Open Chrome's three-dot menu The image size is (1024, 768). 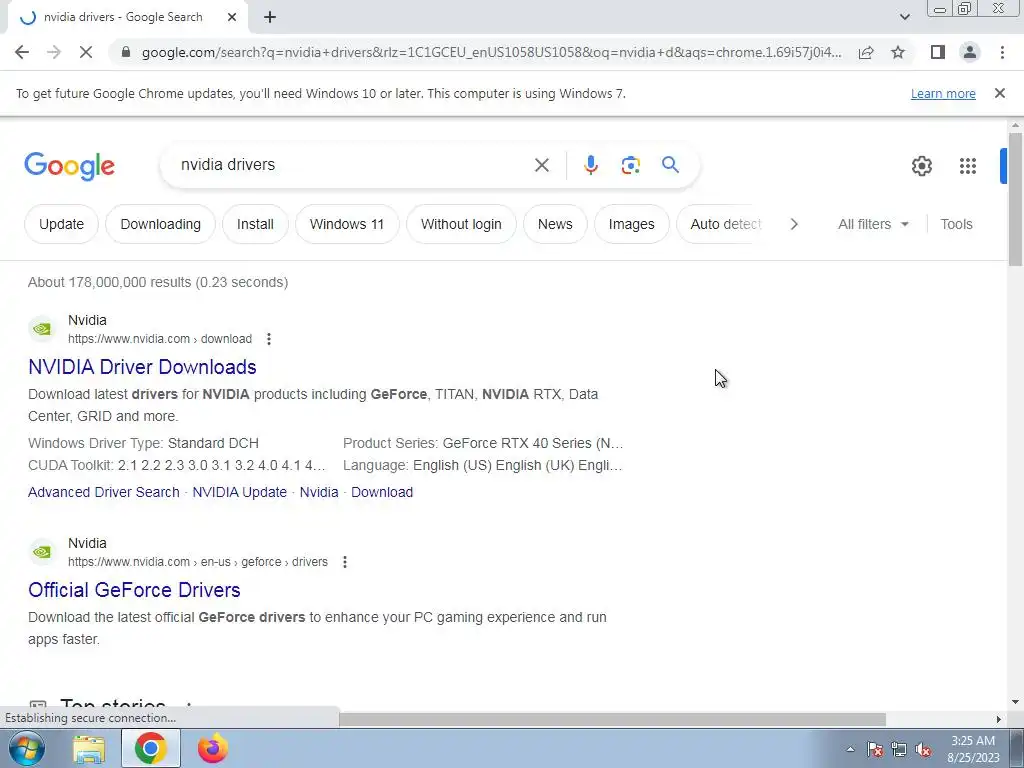tap(1002, 52)
